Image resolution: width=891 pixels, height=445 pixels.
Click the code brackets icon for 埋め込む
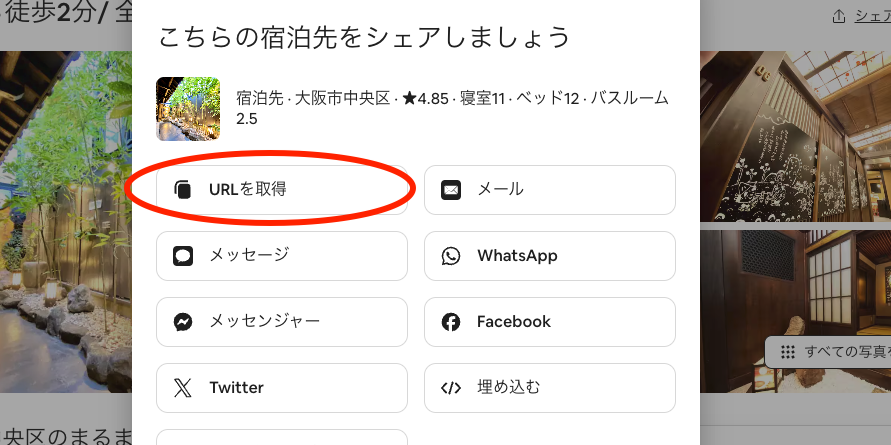pos(451,388)
